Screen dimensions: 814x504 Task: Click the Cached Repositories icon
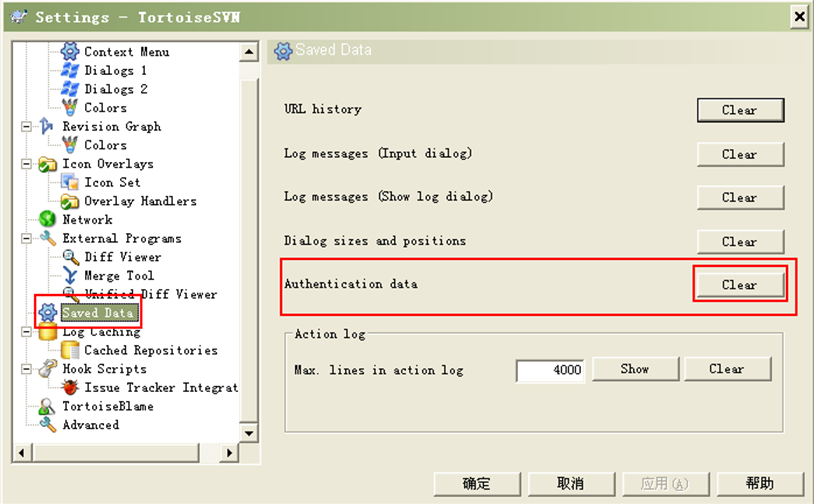(70, 350)
